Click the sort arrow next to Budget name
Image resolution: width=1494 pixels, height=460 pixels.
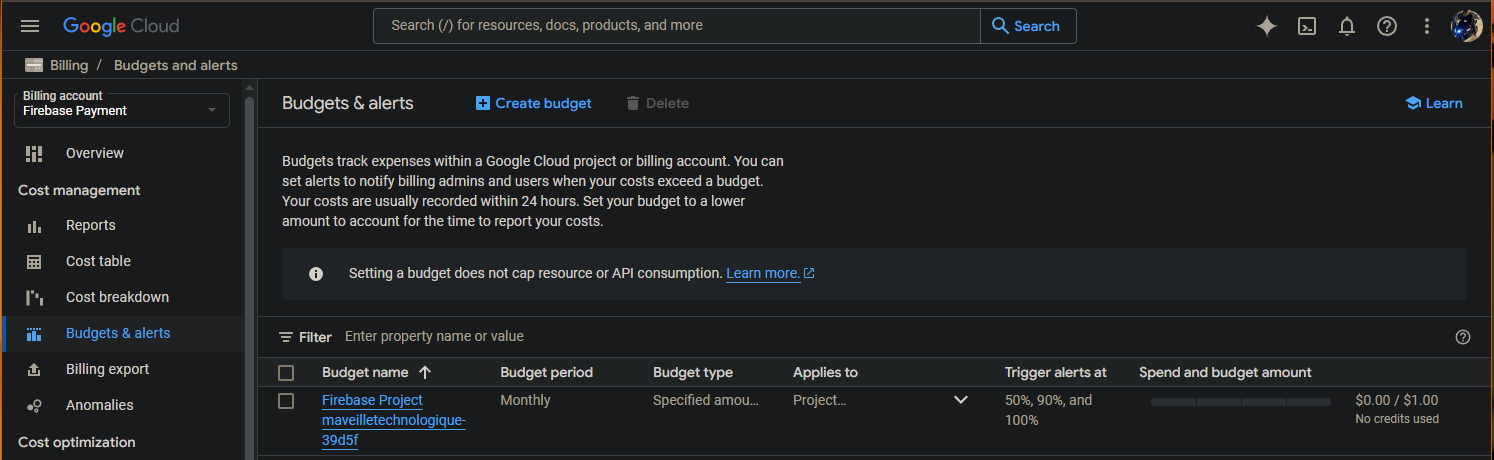pos(425,372)
